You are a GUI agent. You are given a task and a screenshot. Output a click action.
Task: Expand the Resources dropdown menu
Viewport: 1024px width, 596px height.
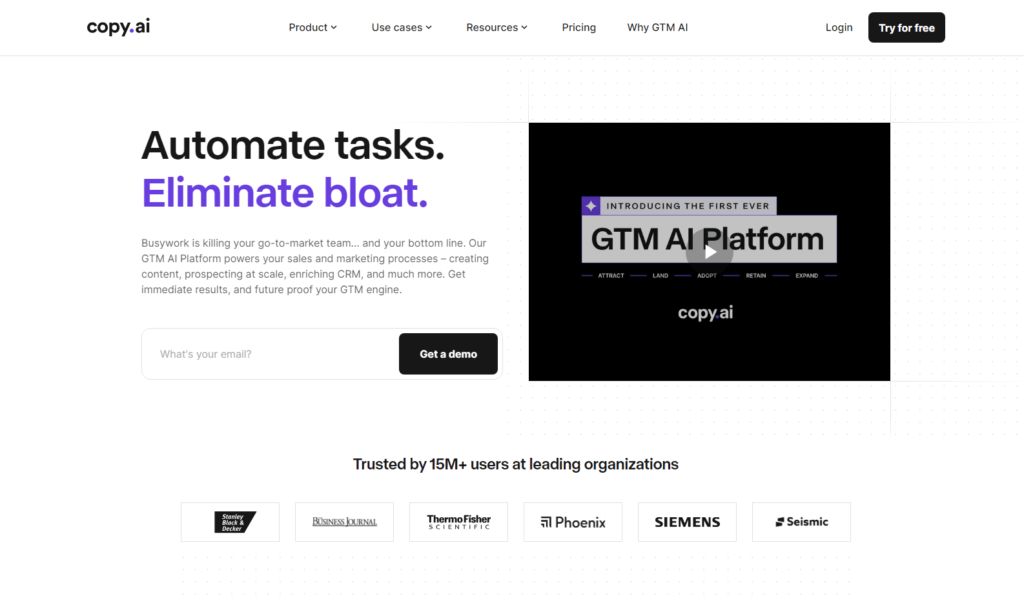pyautogui.click(x=496, y=27)
